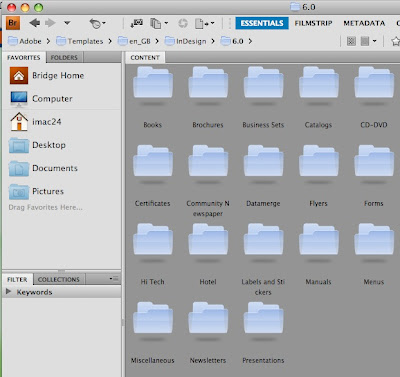Image resolution: width=400 pixels, height=377 pixels.
Task: Open the Reveal recent files boomerang icon
Action: (95, 23)
